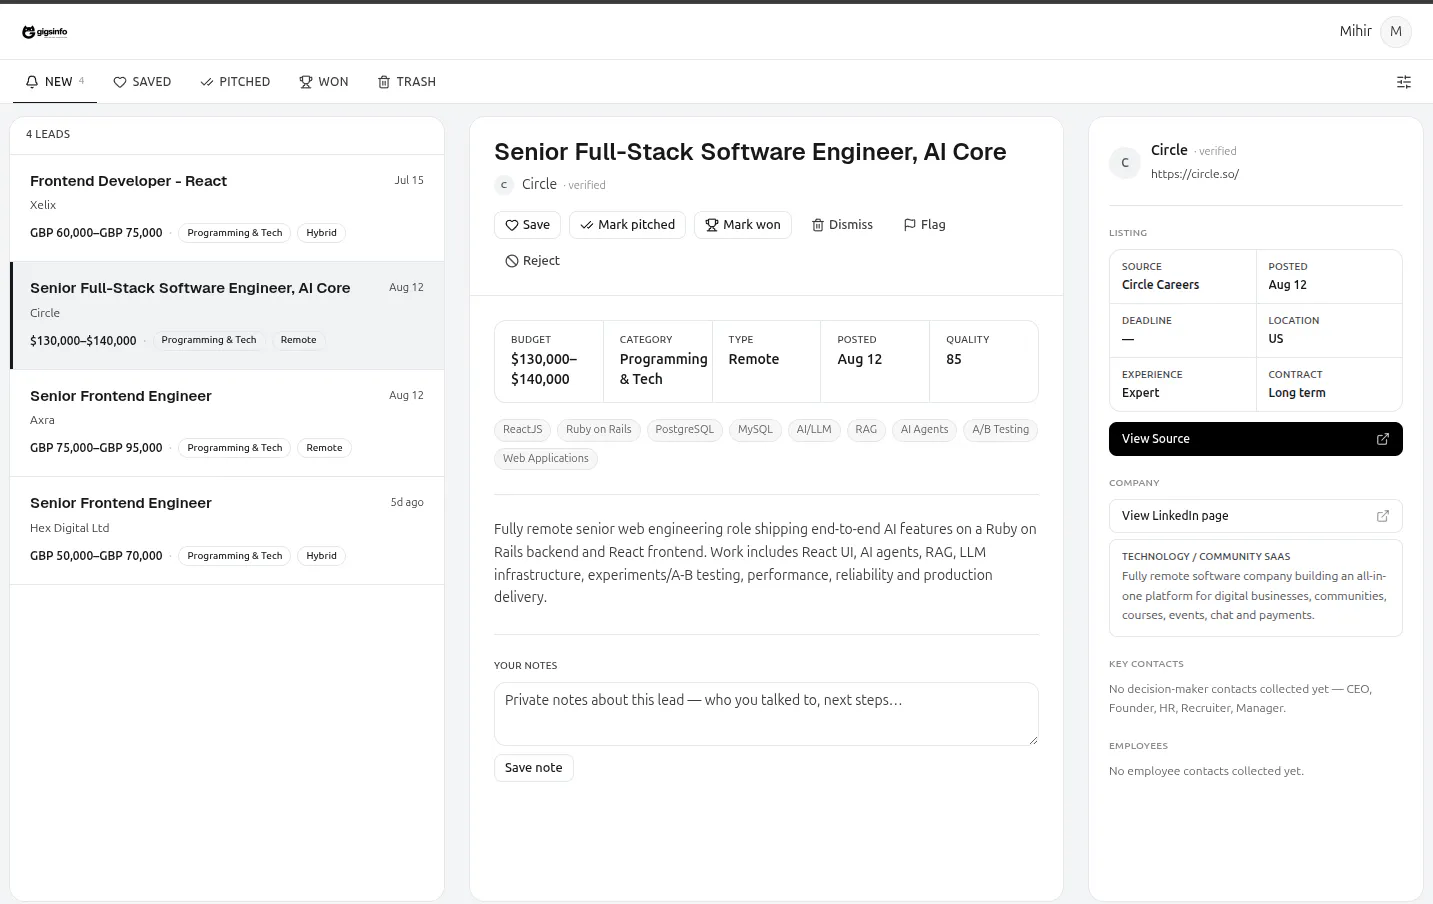Save this lead with heart button

[x=527, y=225]
